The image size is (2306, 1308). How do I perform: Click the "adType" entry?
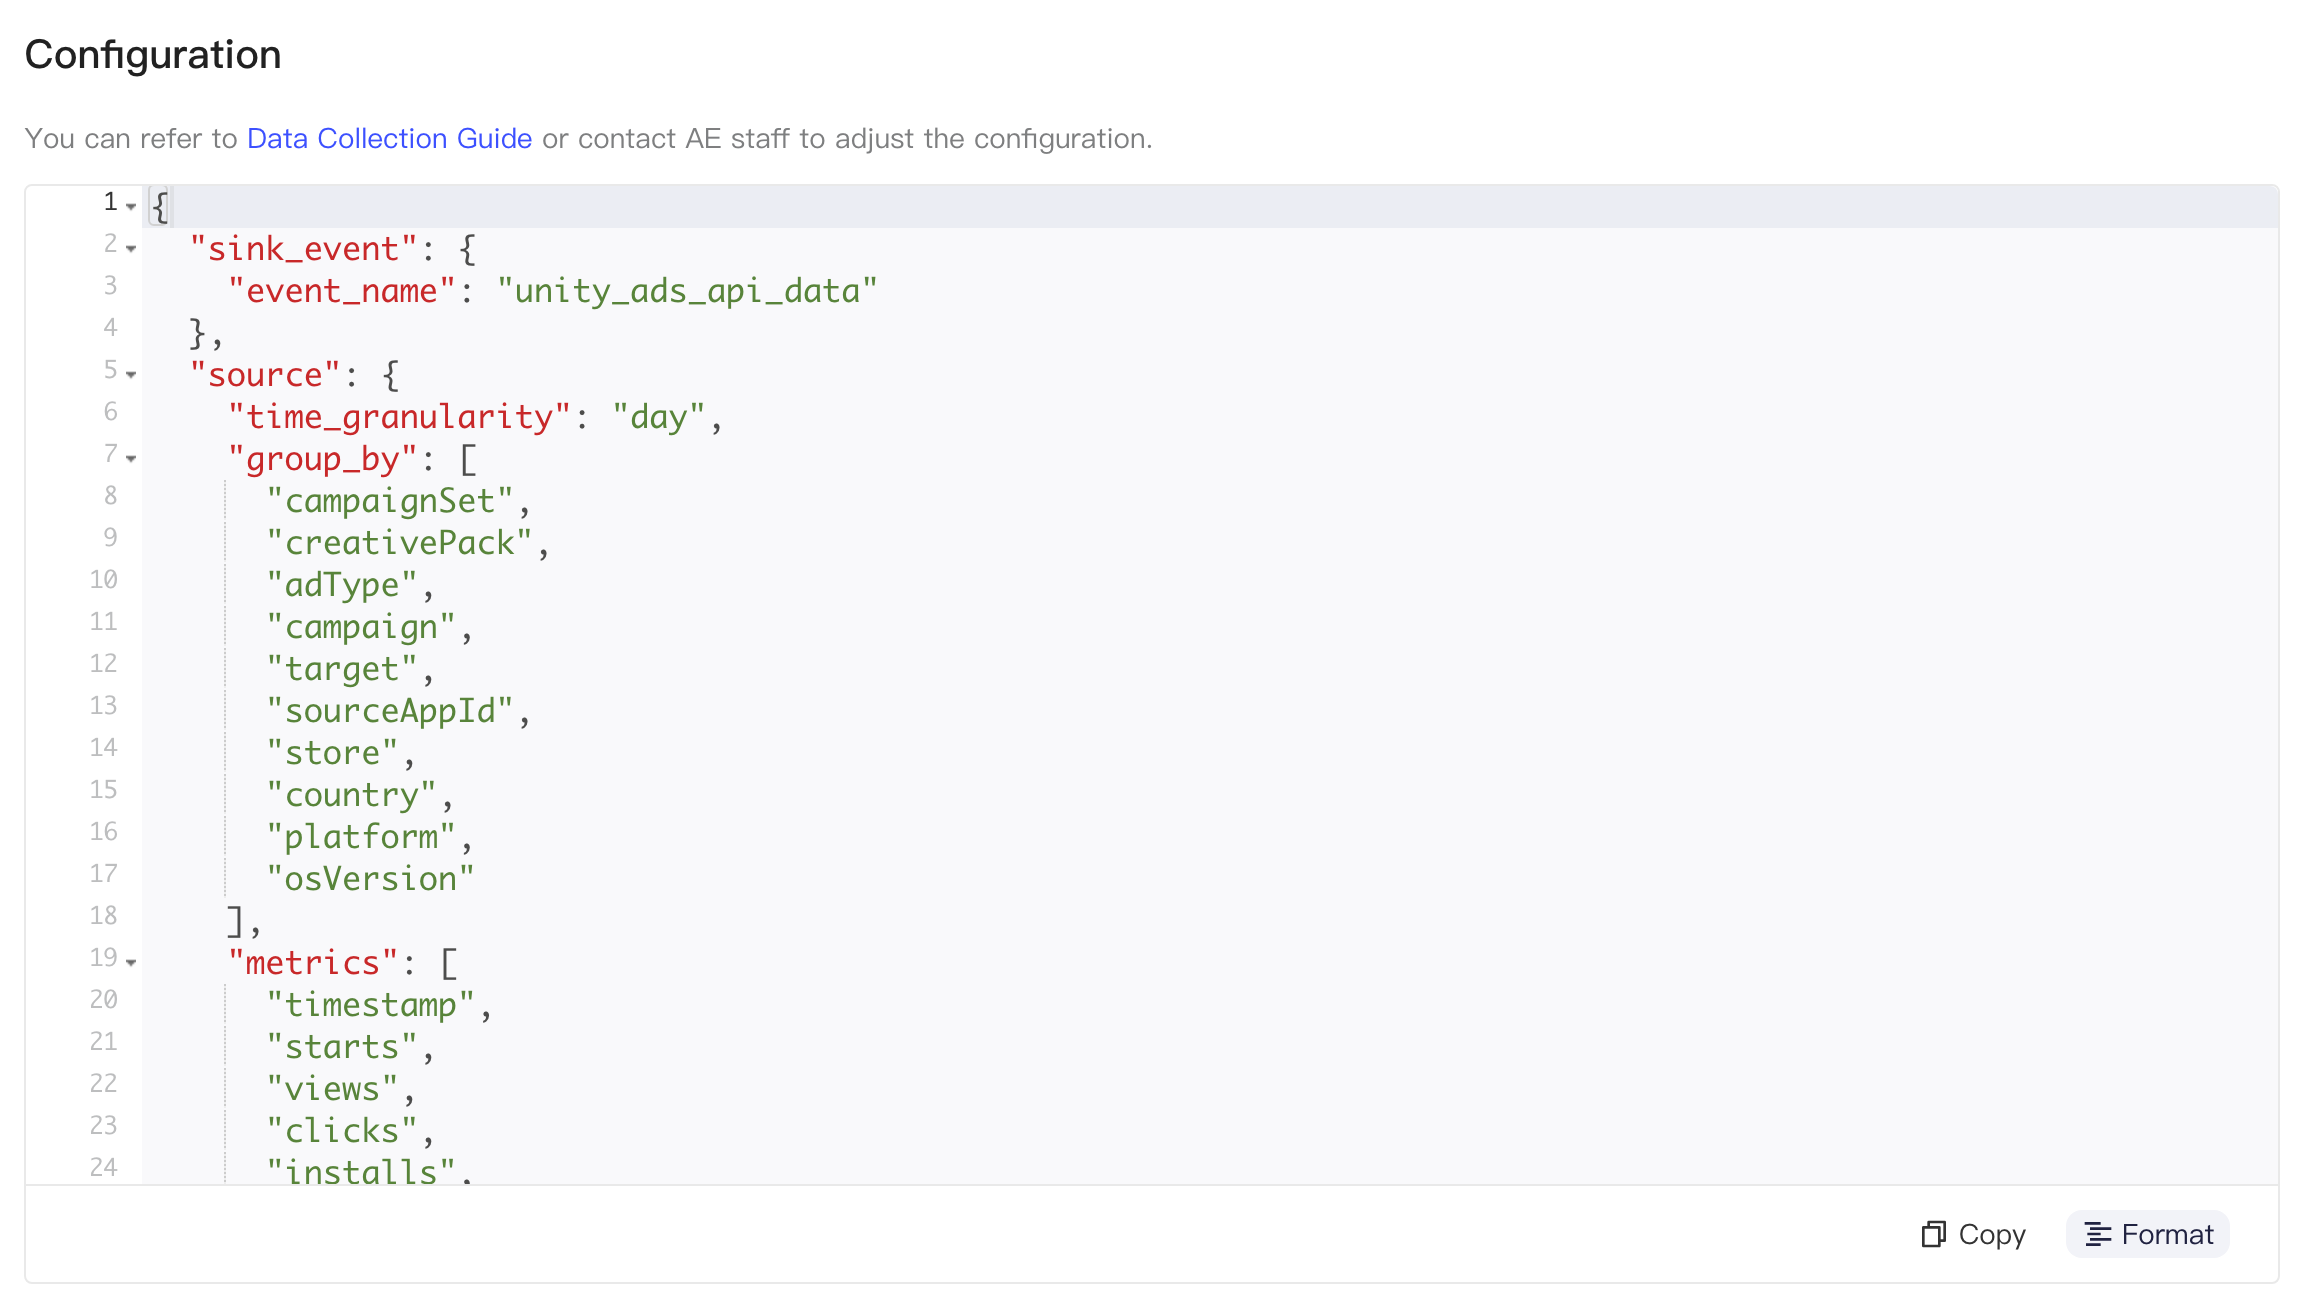click(x=342, y=585)
